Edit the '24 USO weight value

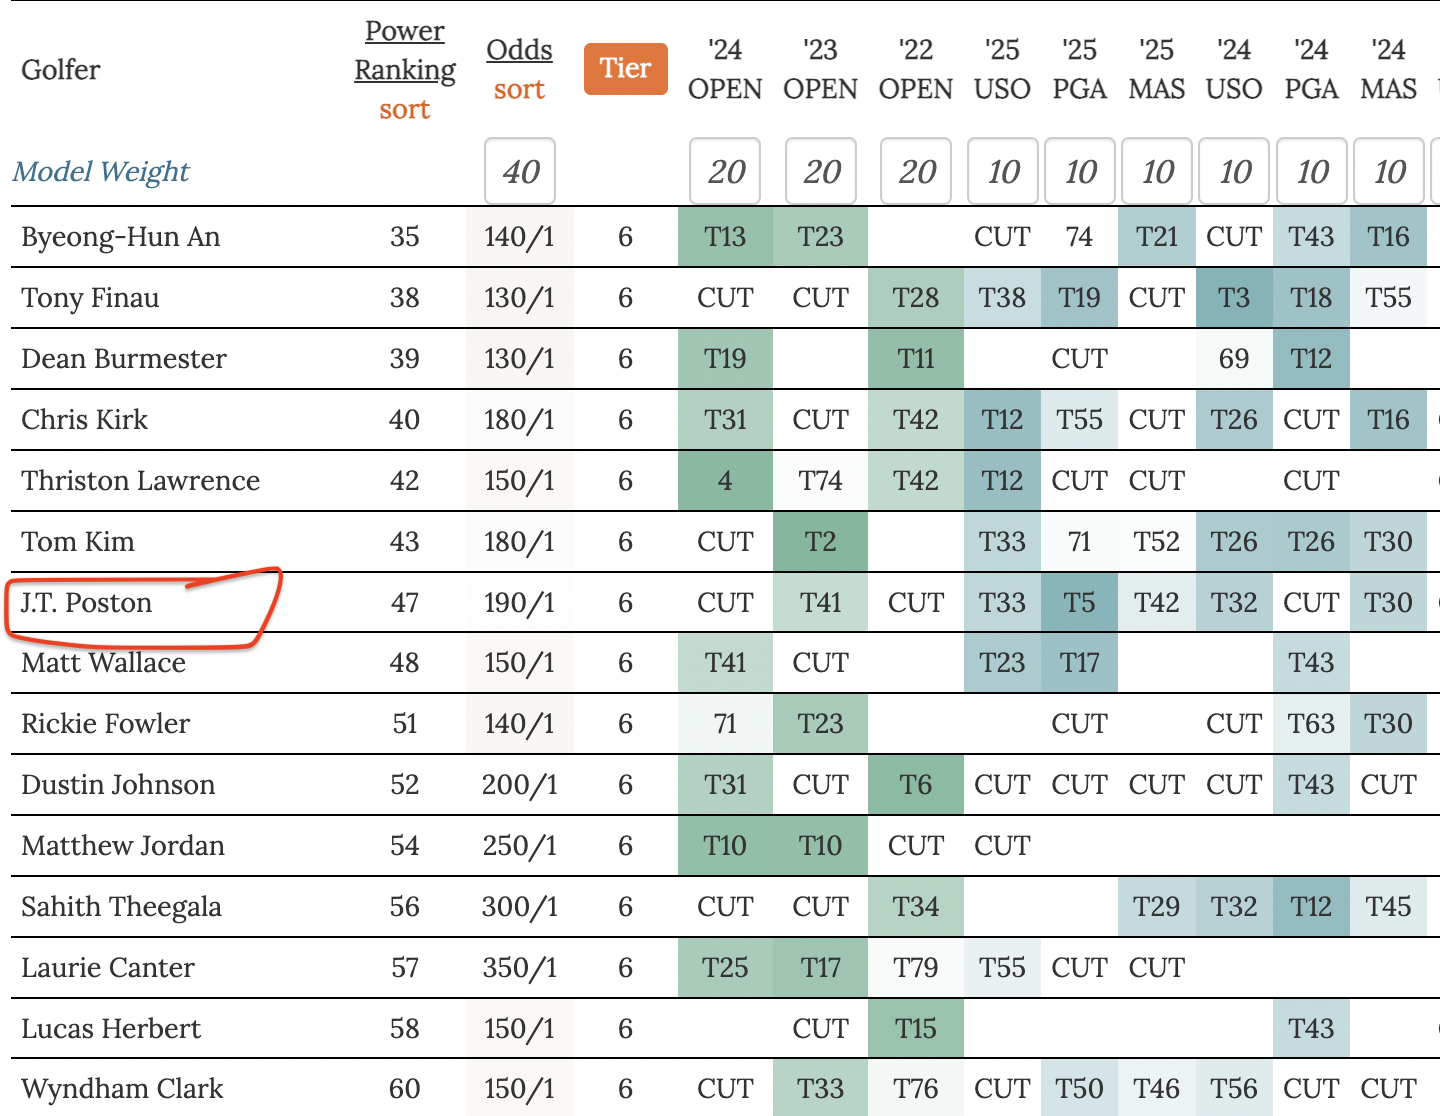point(1234,172)
